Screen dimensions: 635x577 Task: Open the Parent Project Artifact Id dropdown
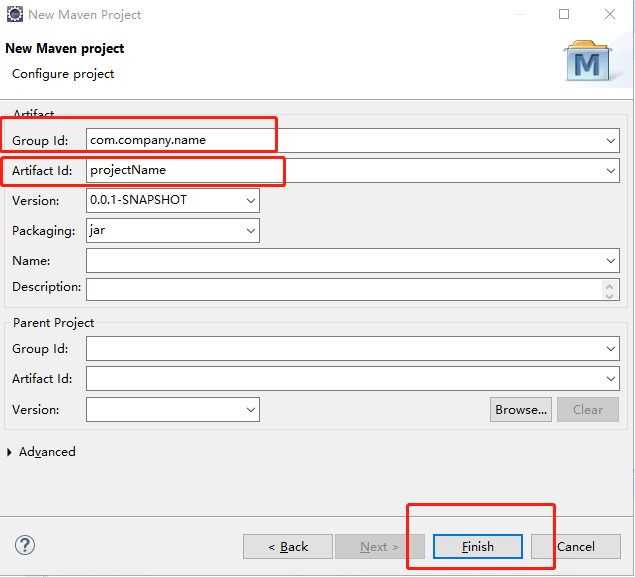click(611, 379)
